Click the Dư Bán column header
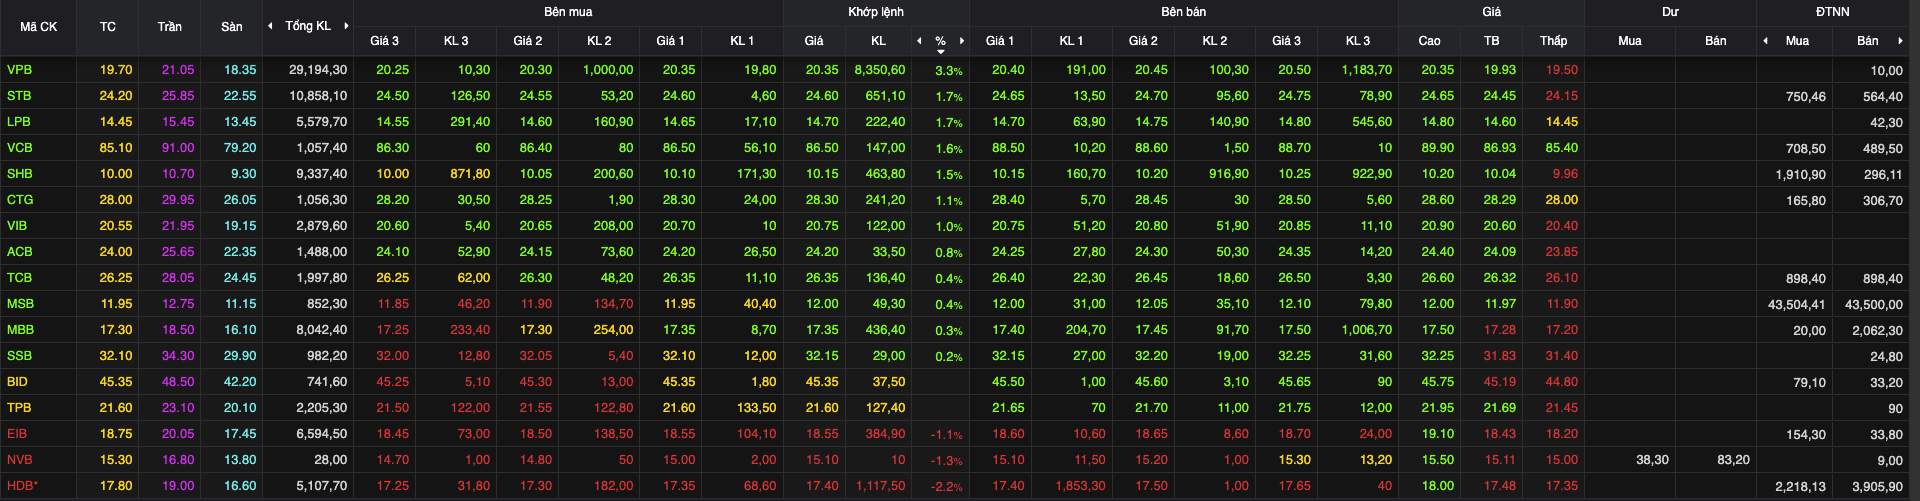Viewport: 1920px width, 501px height. 1715,41
